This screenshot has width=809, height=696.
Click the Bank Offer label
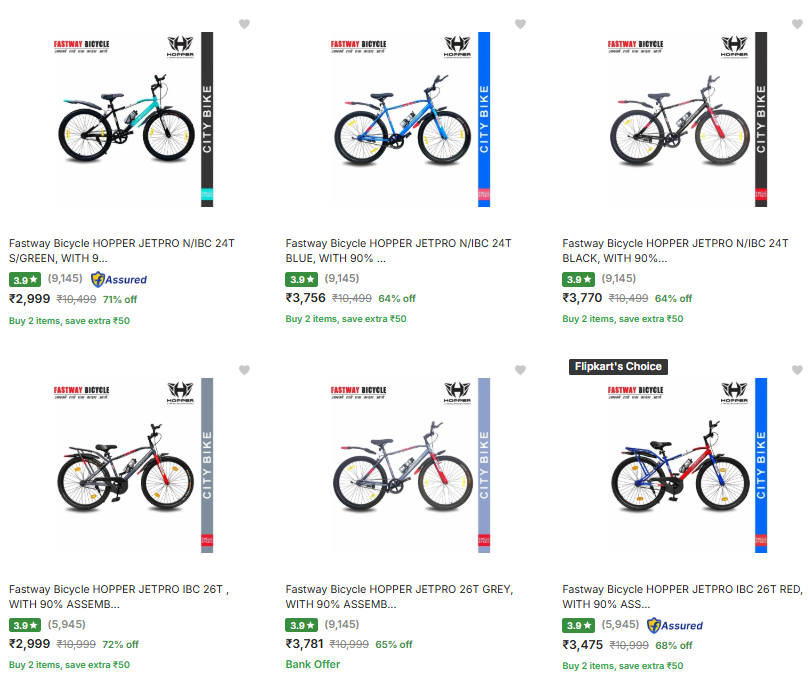[313, 664]
